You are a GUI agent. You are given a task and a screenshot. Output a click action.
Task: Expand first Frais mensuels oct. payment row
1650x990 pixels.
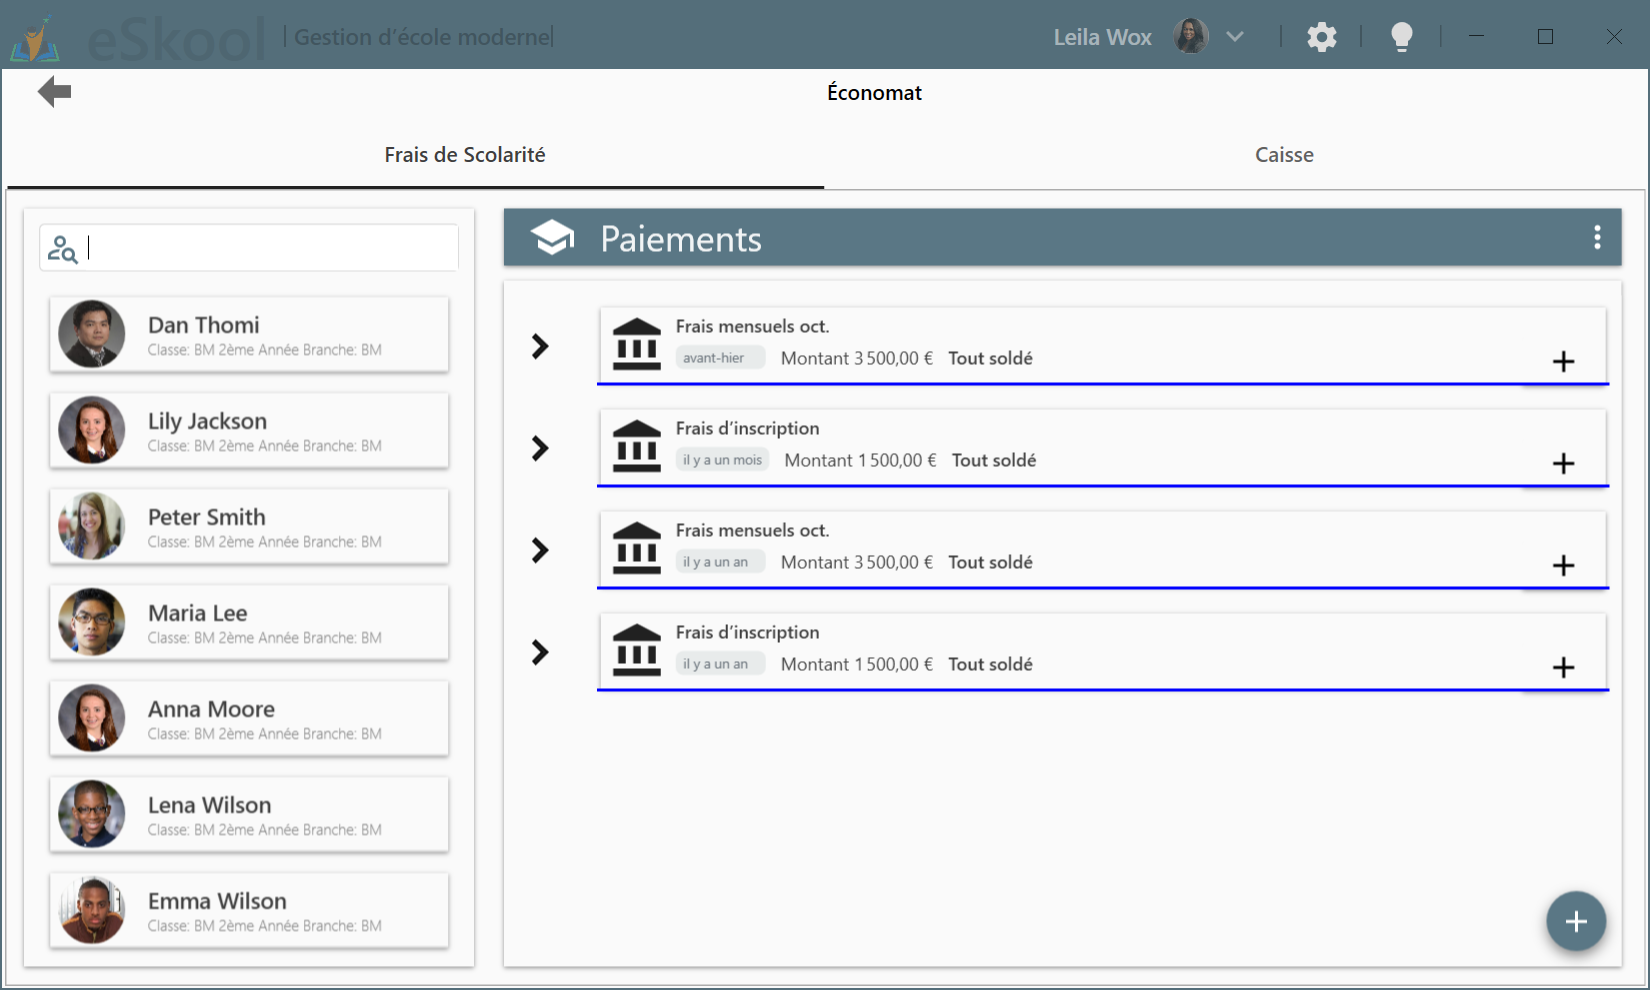click(540, 347)
